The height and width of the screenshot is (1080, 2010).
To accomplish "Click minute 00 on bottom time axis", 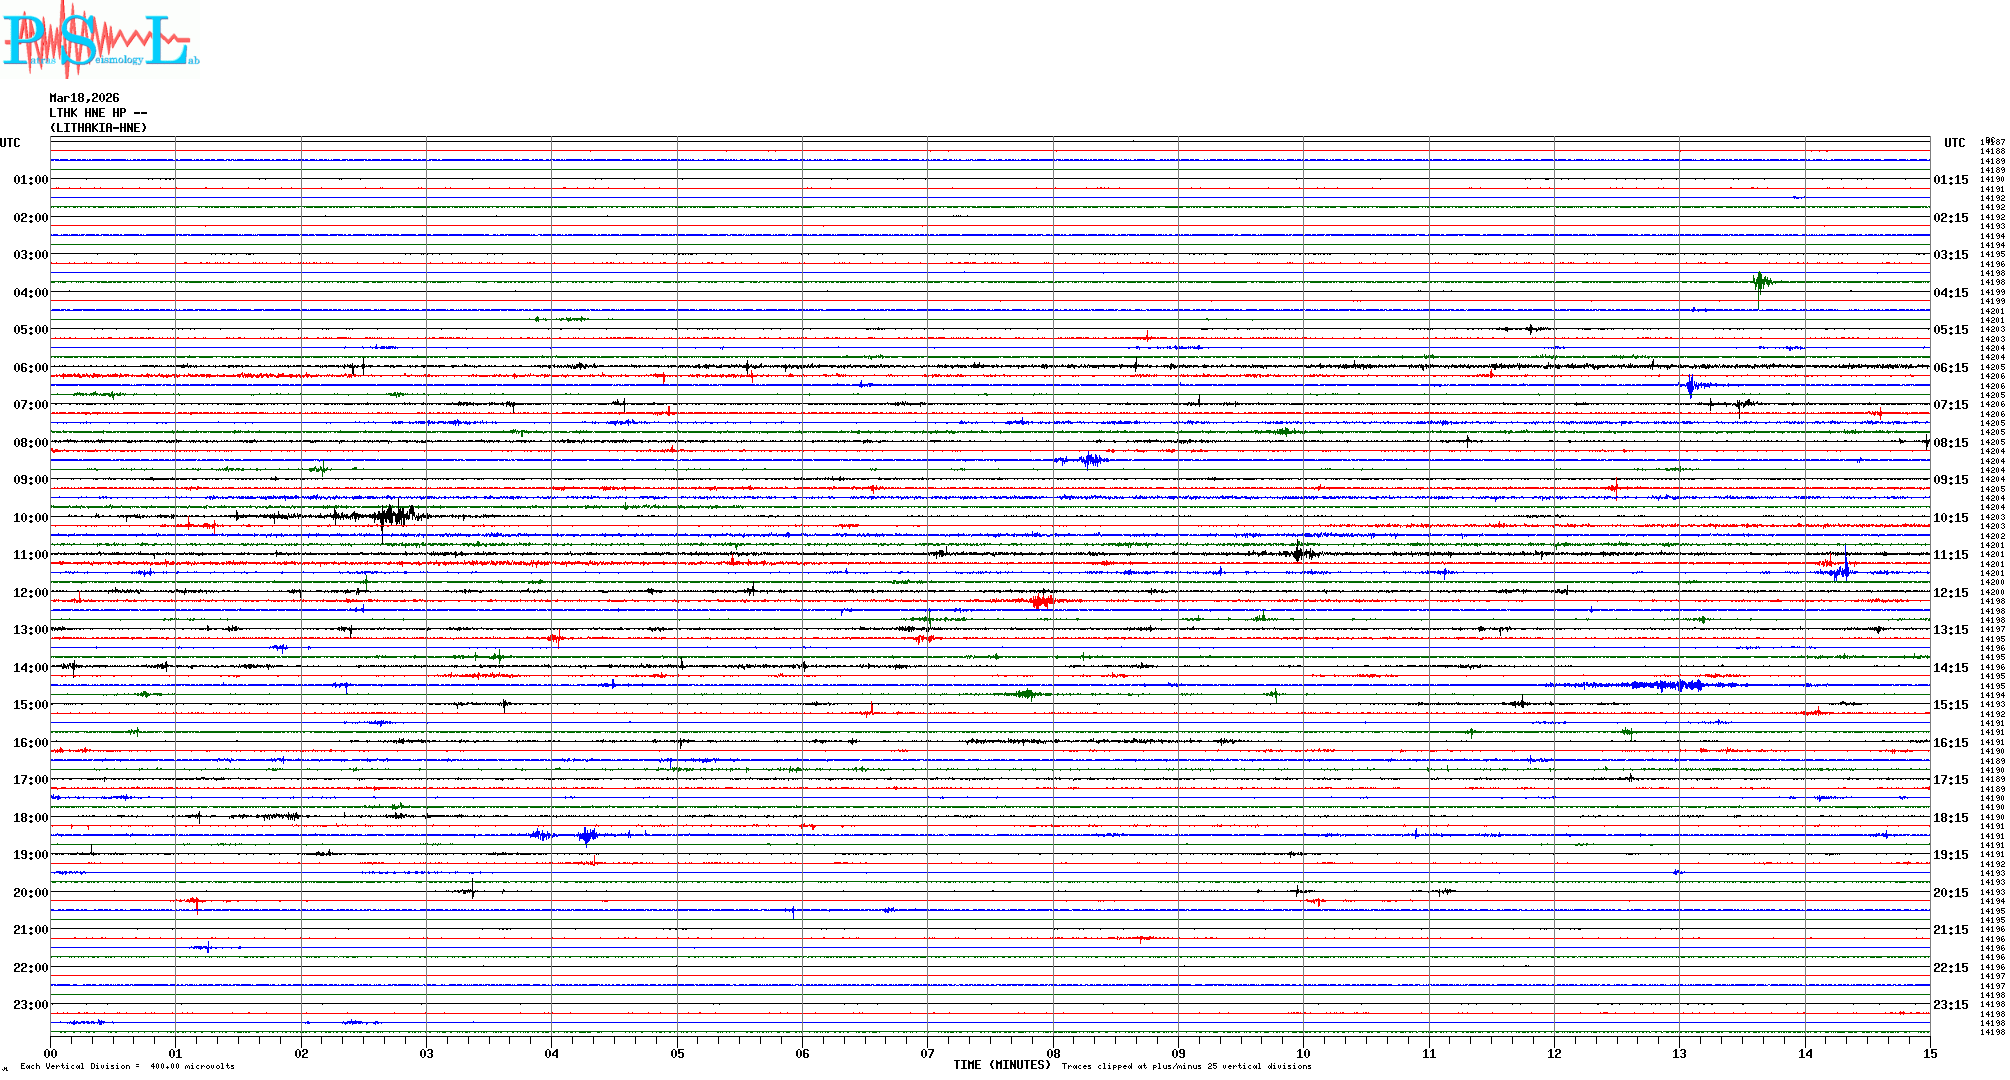I will [x=51, y=1054].
